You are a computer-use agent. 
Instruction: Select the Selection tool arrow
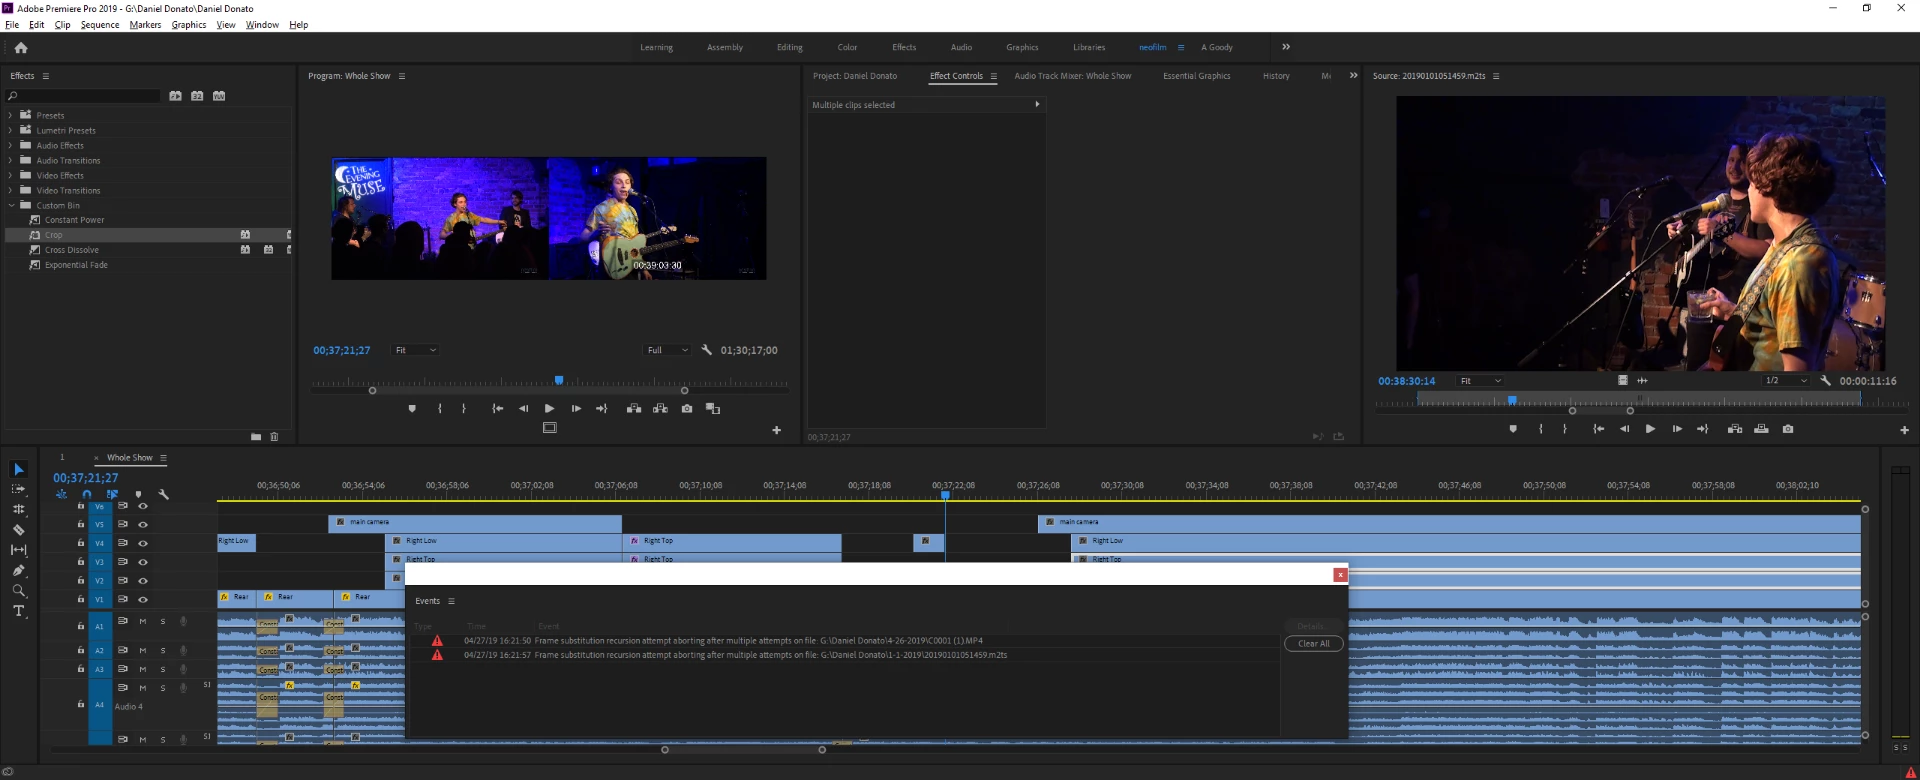[x=18, y=469]
